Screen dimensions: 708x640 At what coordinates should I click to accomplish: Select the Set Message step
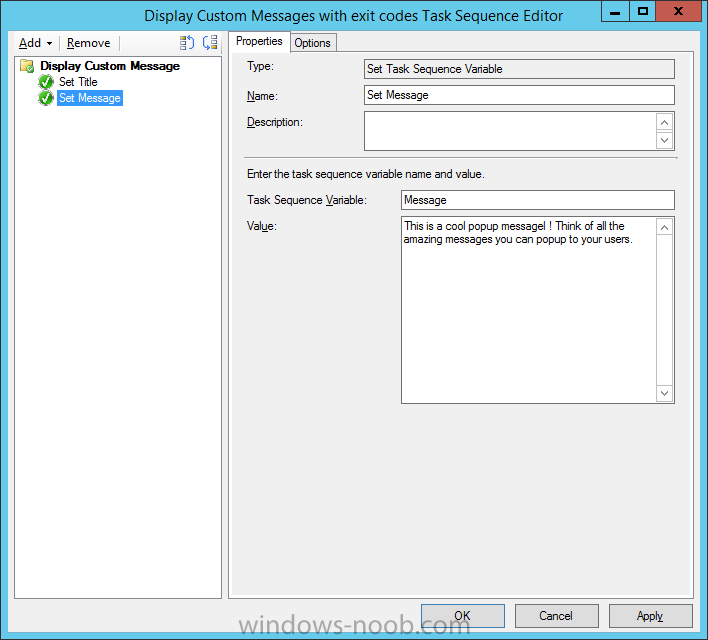pos(90,98)
